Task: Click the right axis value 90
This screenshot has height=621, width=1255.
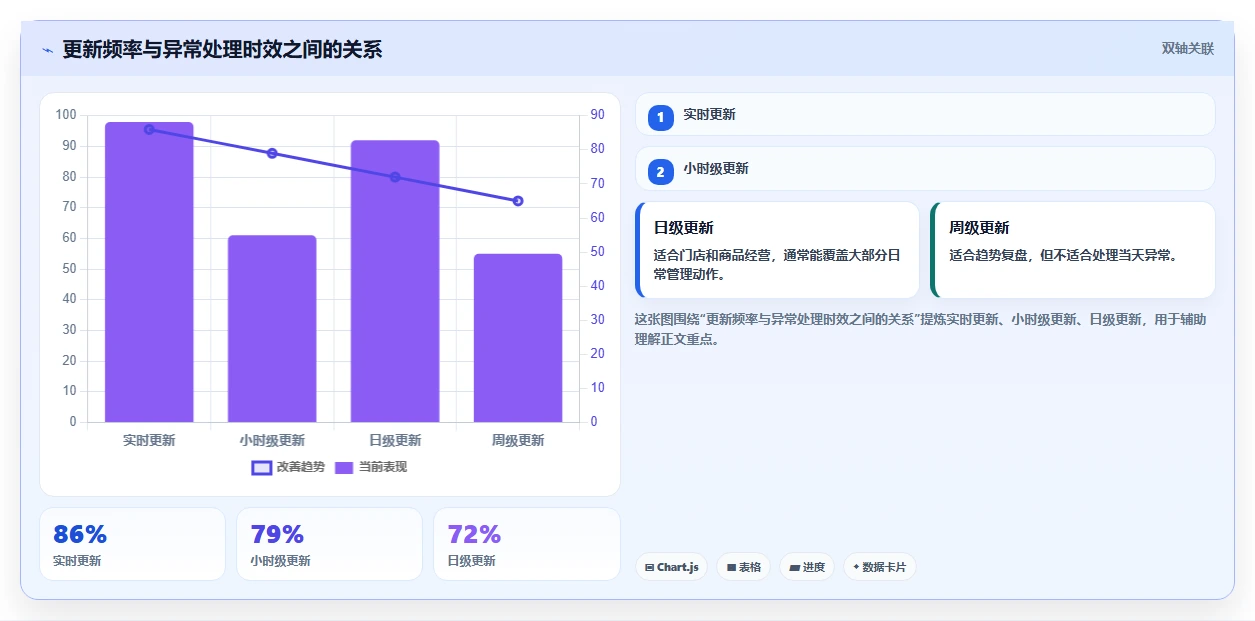Action: coord(597,115)
